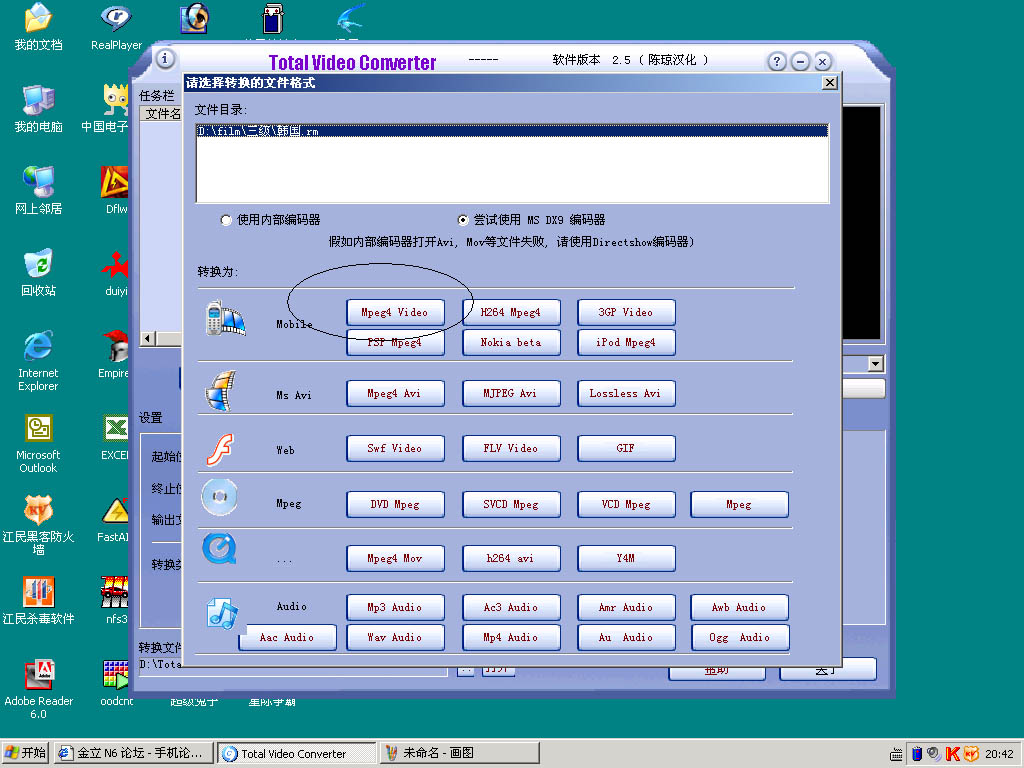The width and height of the screenshot is (1024, 768).
Task: Choose the Y4M format
Action: tap(626, 558)
